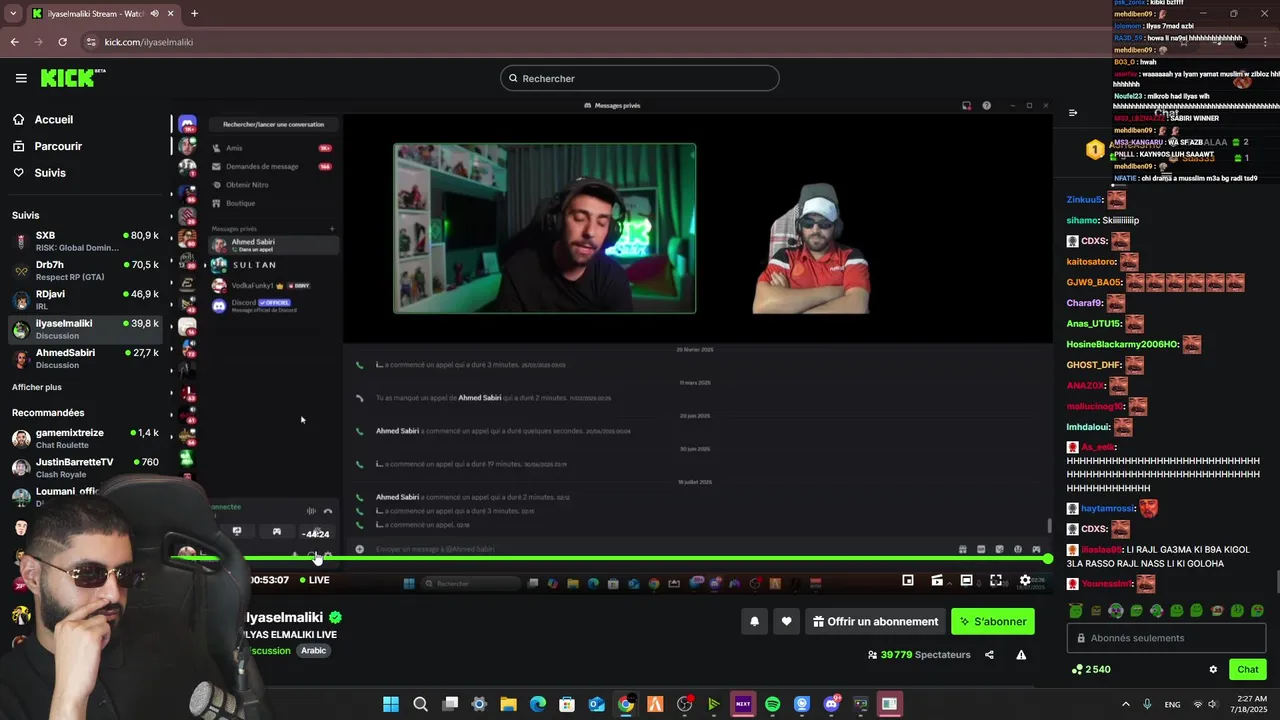Screen dimensions: 1280x720
Task: Send message with Chat button
Action: (x=1248, y=669)
